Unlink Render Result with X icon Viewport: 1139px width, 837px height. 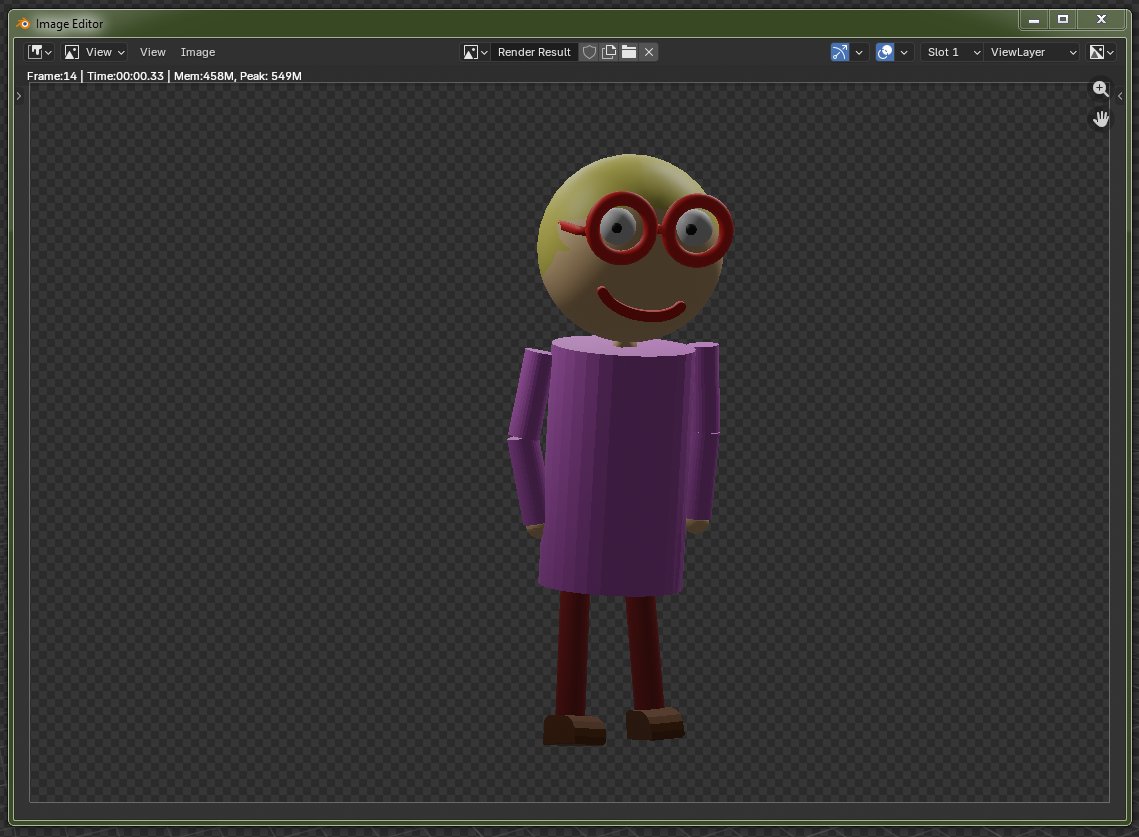tap(649, 52)
